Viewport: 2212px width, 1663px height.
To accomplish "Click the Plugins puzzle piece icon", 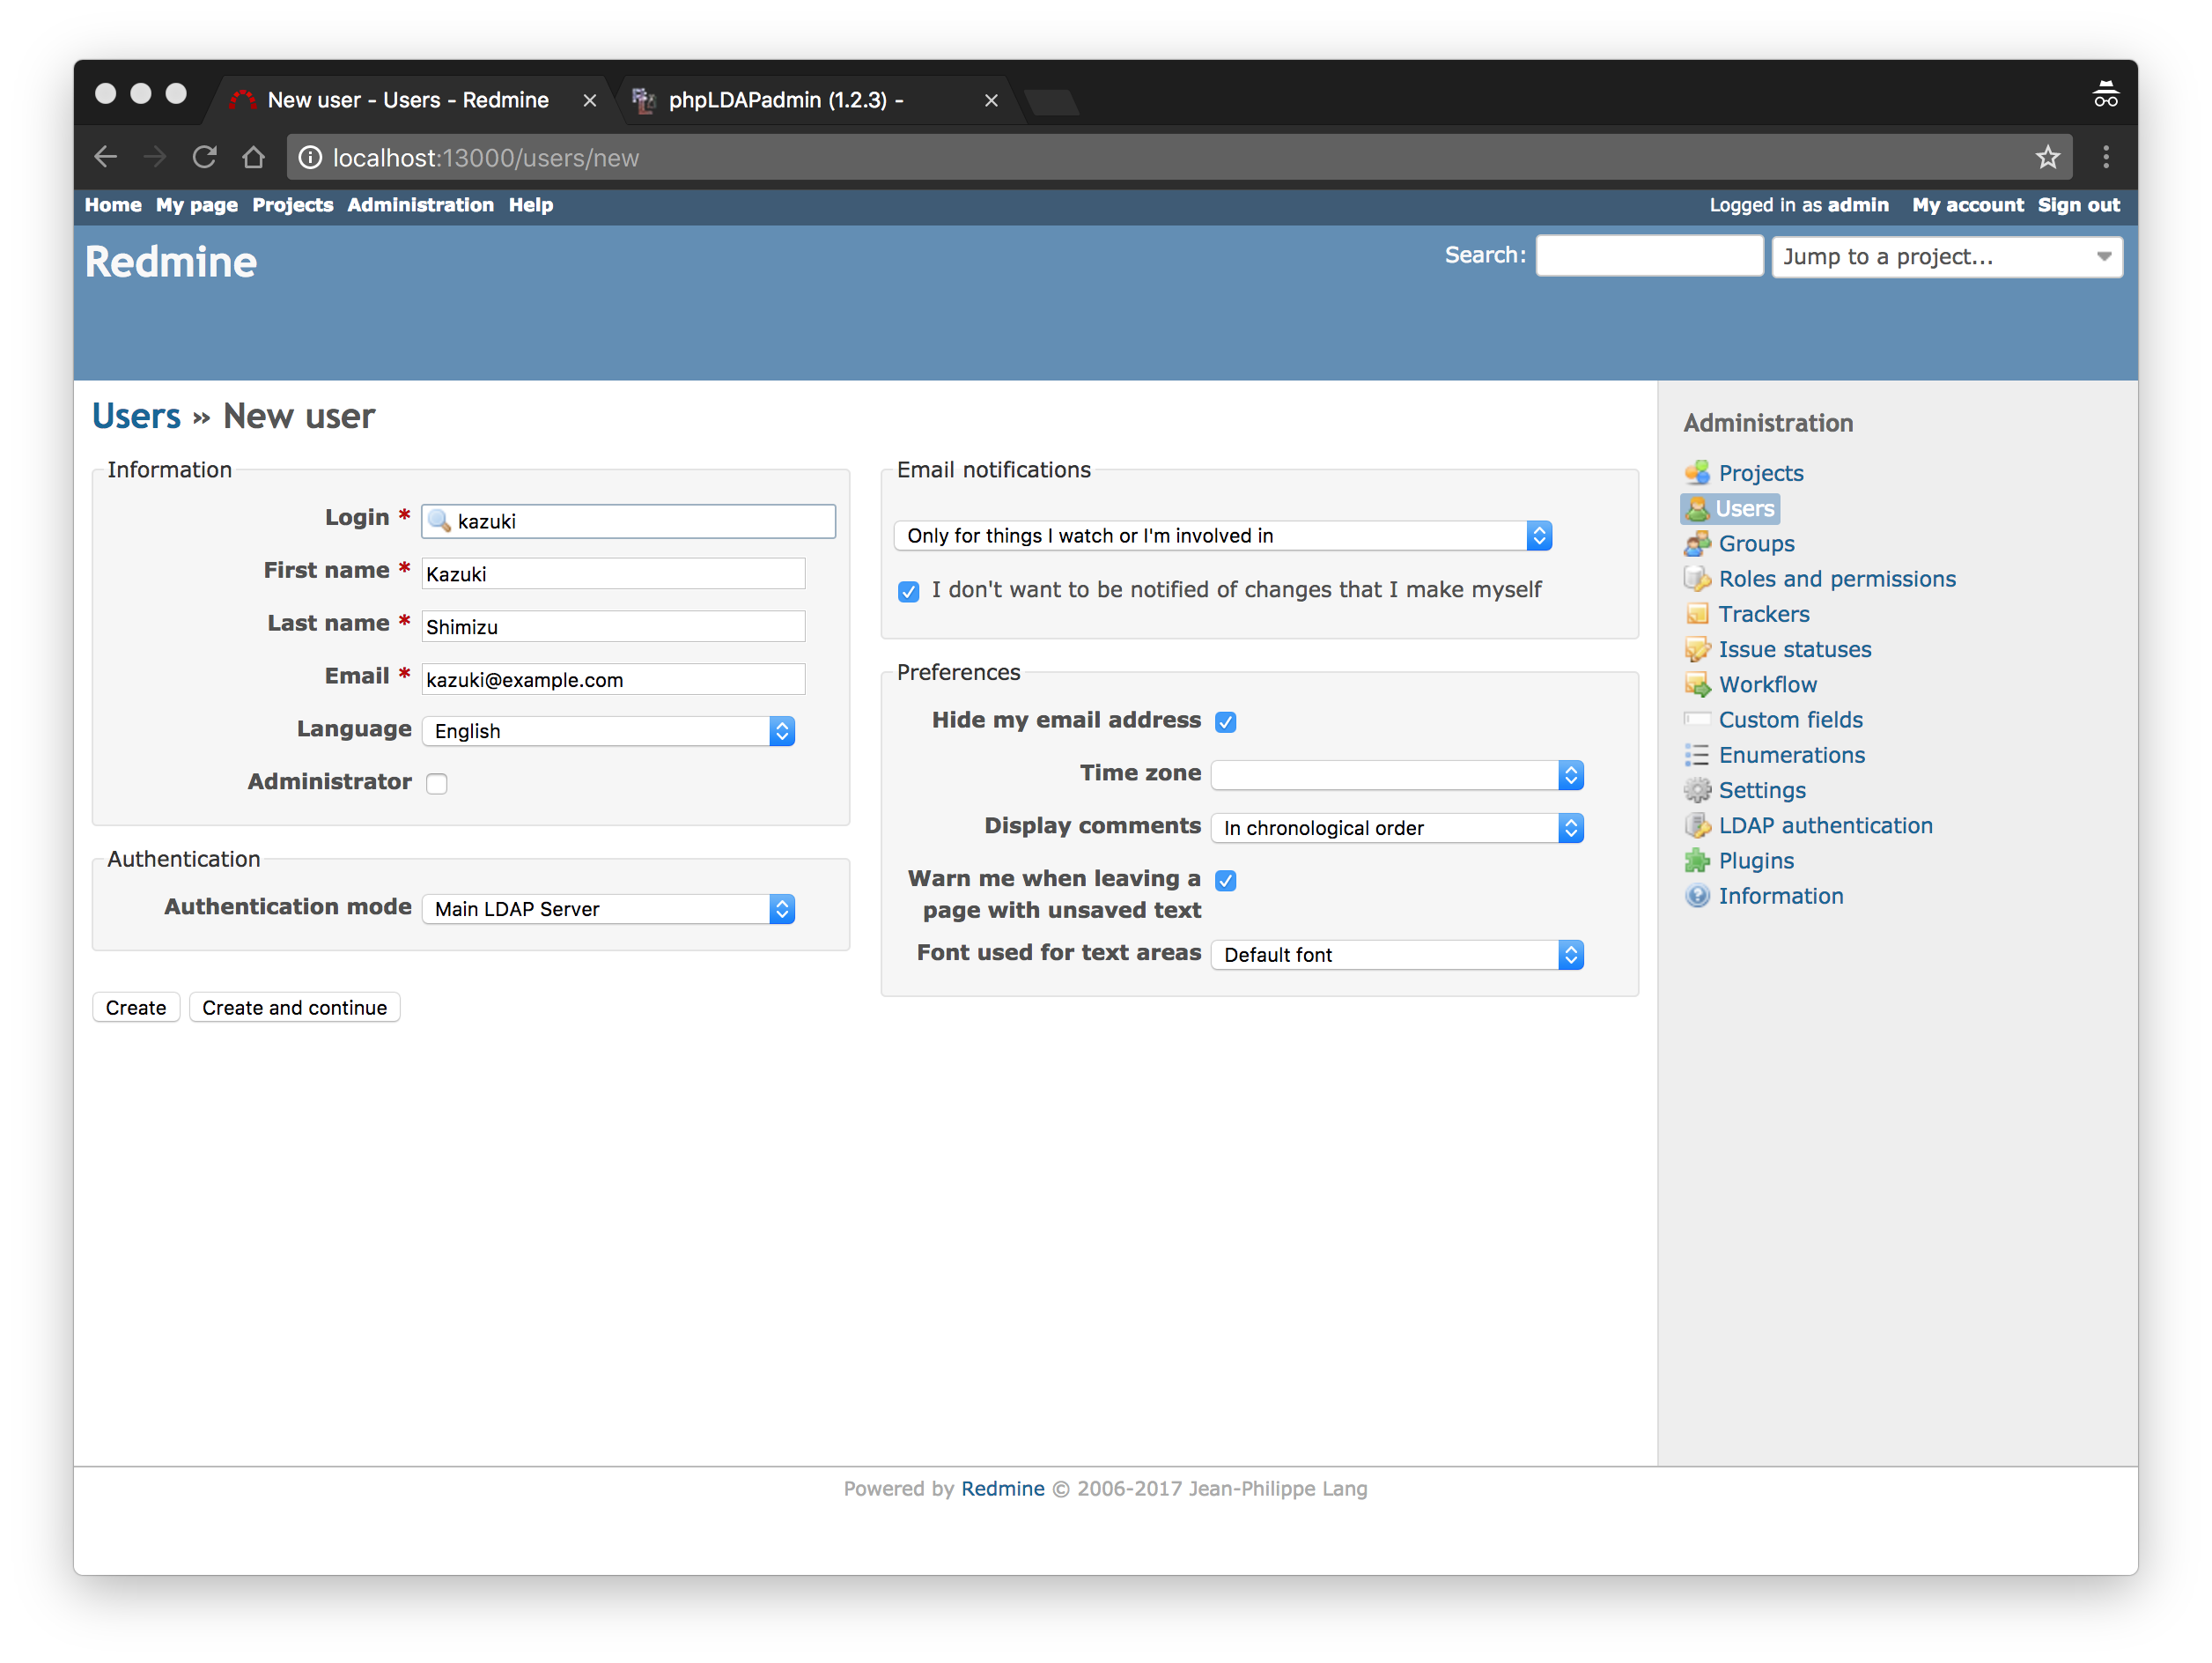I will 1697,861.
